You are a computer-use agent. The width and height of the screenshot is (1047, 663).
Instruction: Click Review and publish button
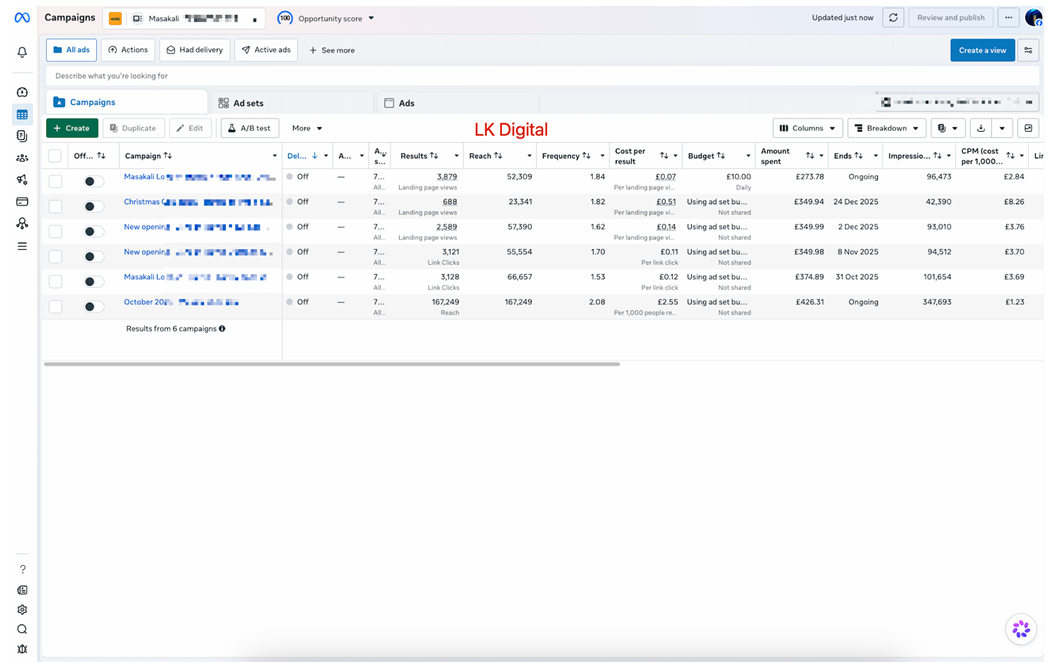pyautogui.click(x=951, y=18)
